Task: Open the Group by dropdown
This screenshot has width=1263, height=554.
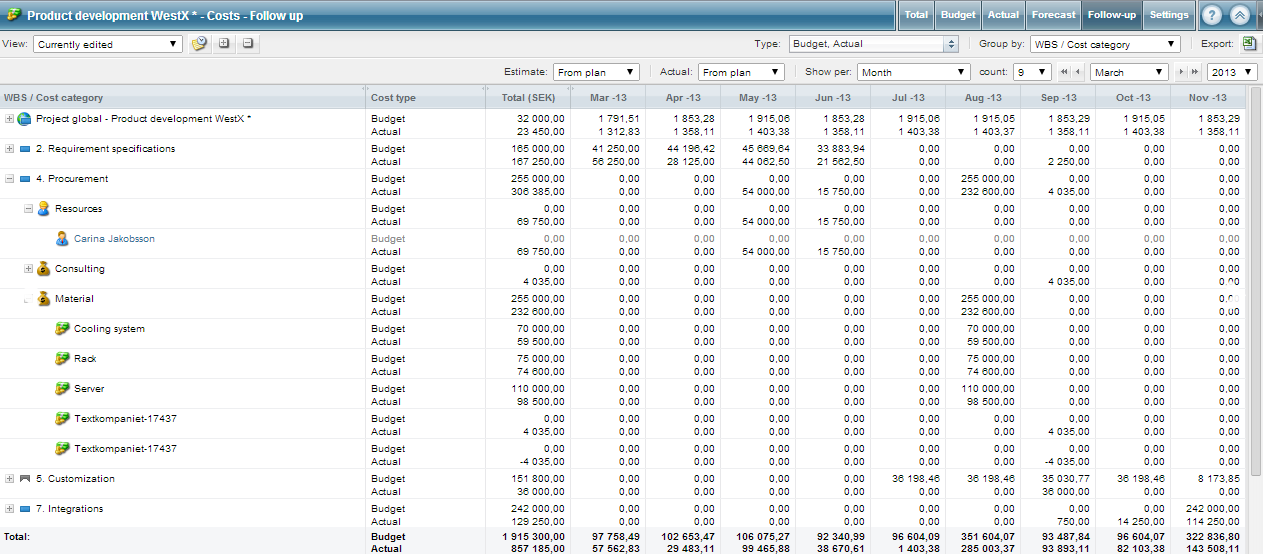Action: pos(1105,44)
